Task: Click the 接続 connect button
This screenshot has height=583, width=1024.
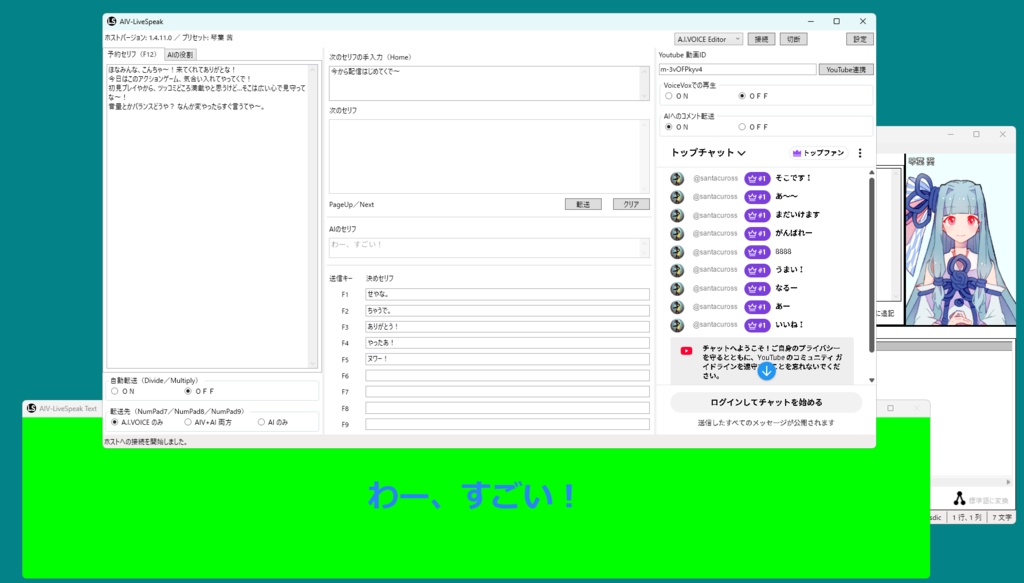Action: (761, 39)
